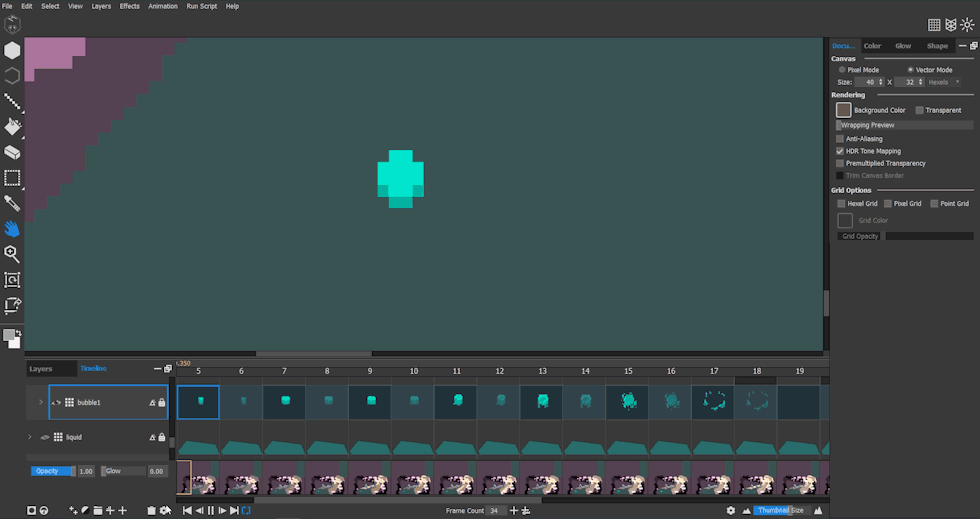
Task: Uncheck HDR Tone Mapping
Action: (x=840, y=151)
